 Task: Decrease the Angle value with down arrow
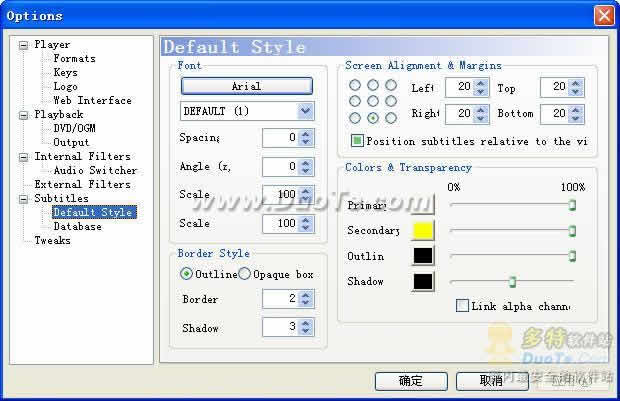[x=305, y=170]
